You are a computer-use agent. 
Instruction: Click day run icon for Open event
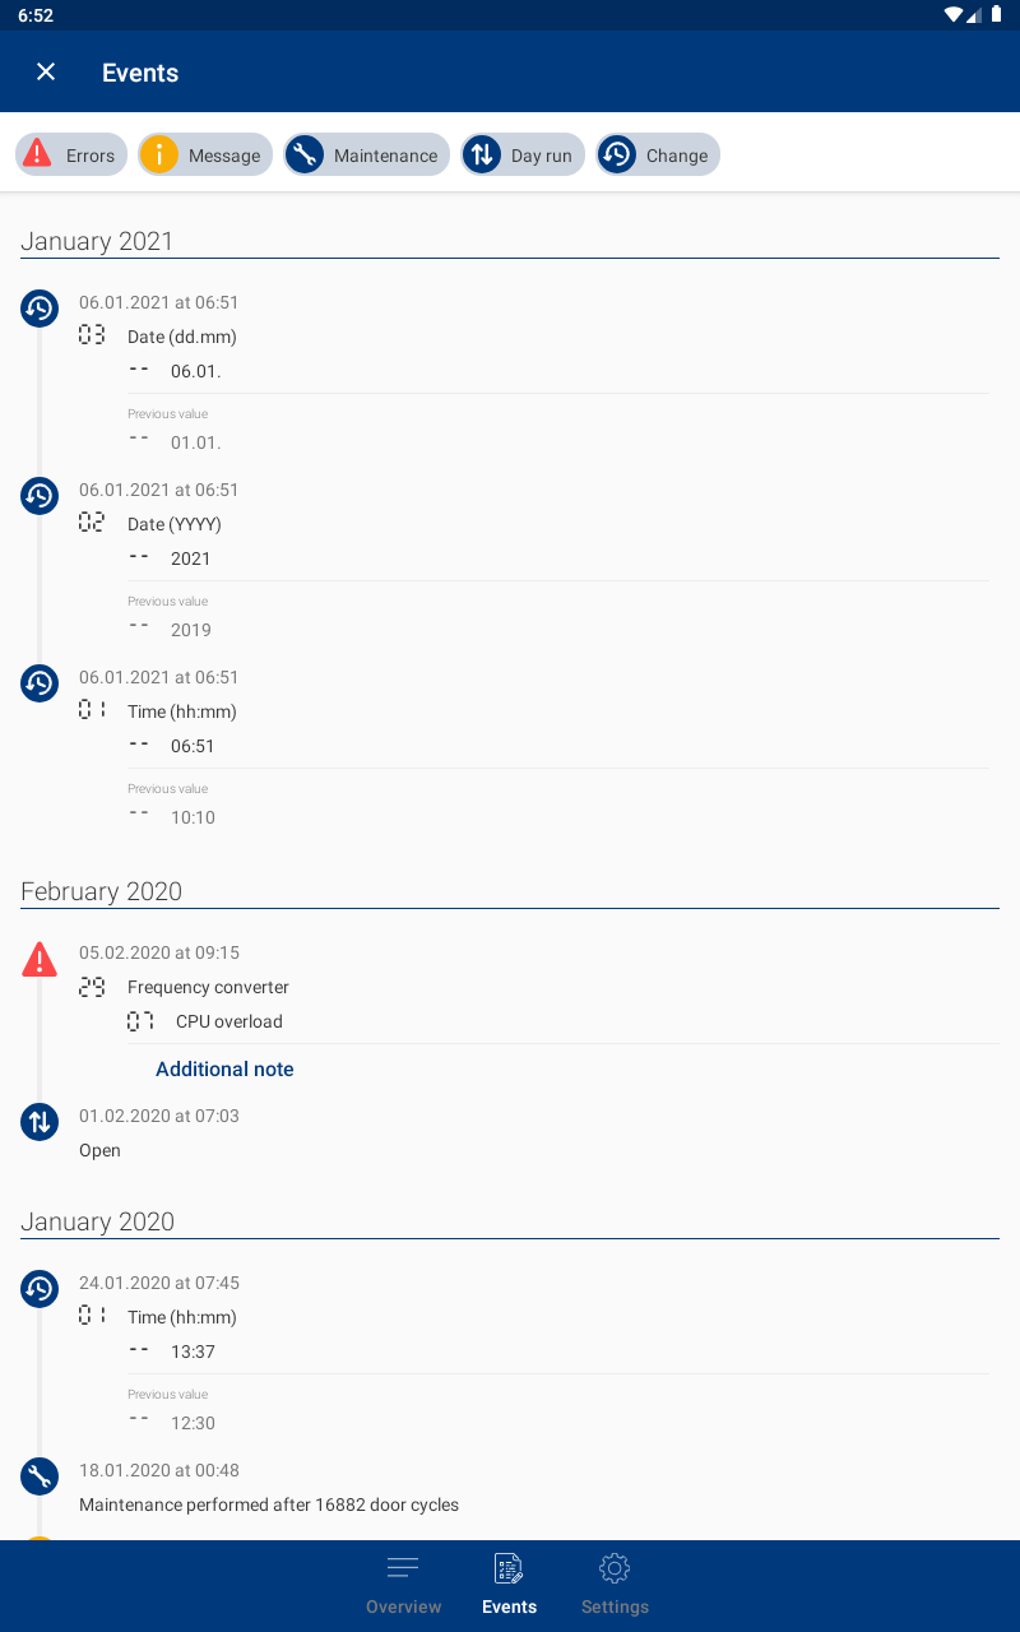[40, 1122]
